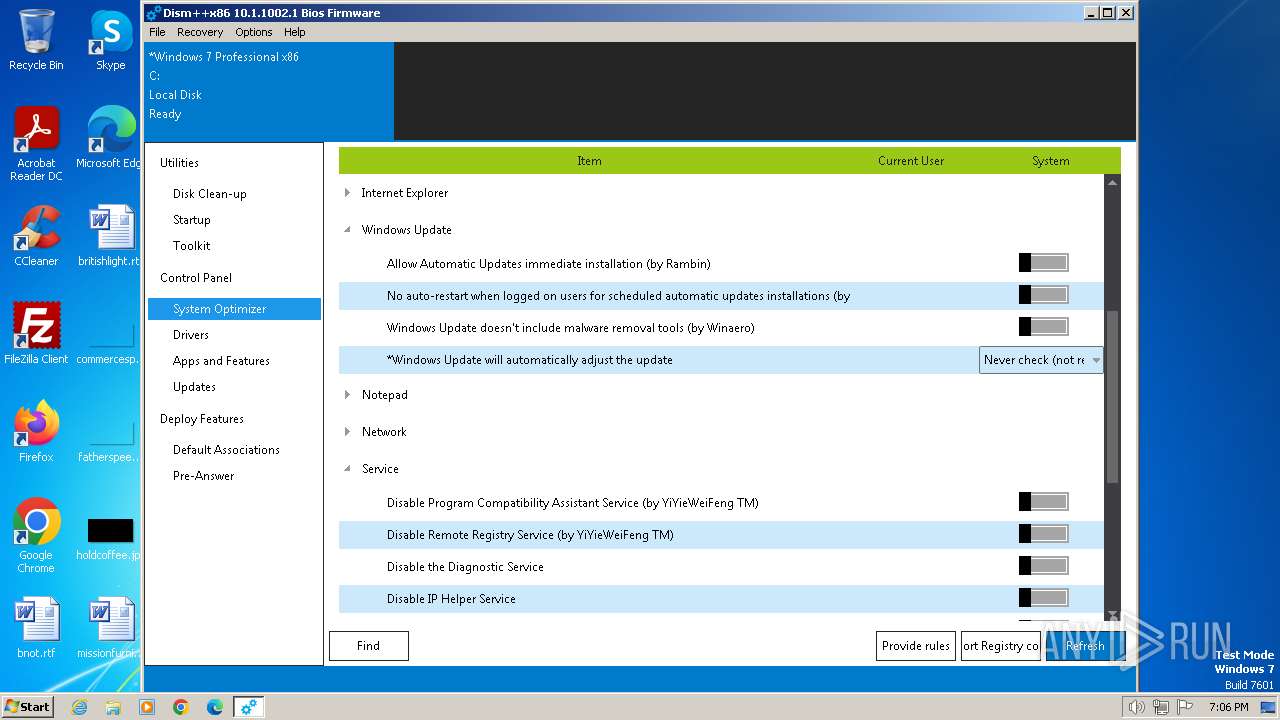Open the Start menu
The image size is (1280, 720).
[x=28, y=706]
